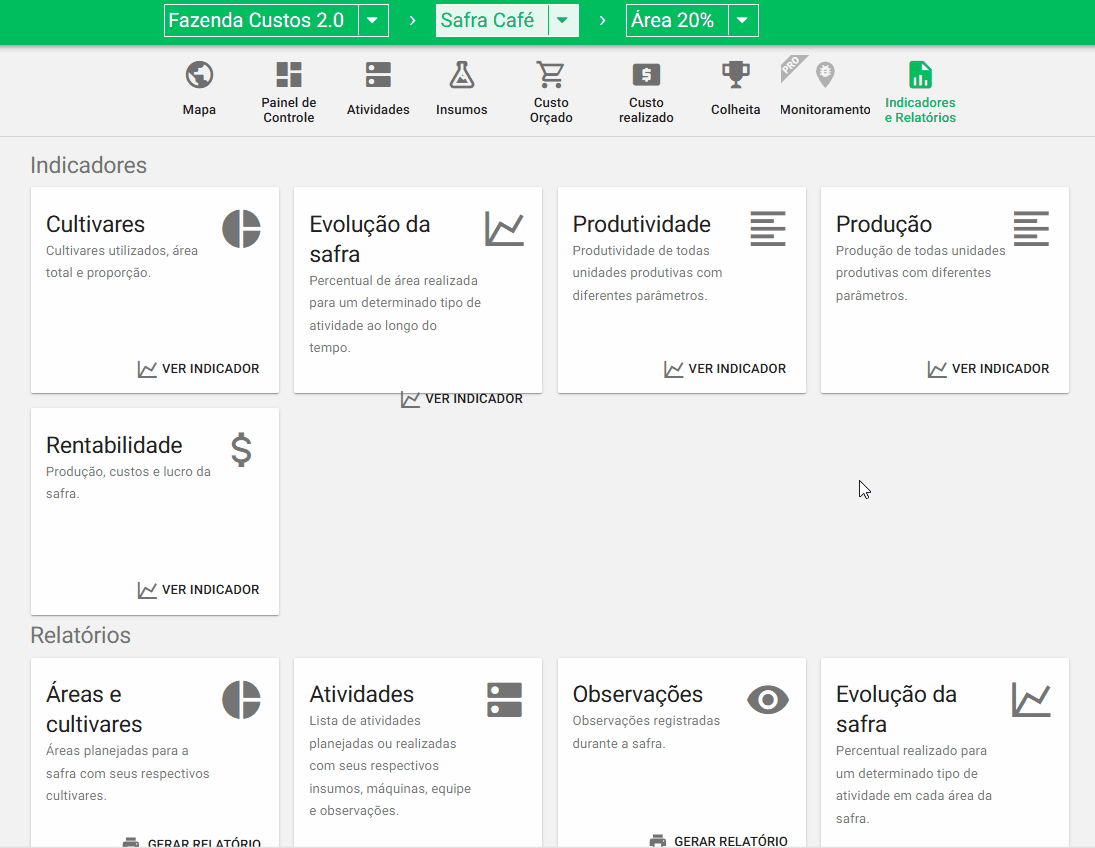This screenshot has height=848, width=1095.
Task: Expand the Safra Café dropdown arrow
Action: coord(563,20)
